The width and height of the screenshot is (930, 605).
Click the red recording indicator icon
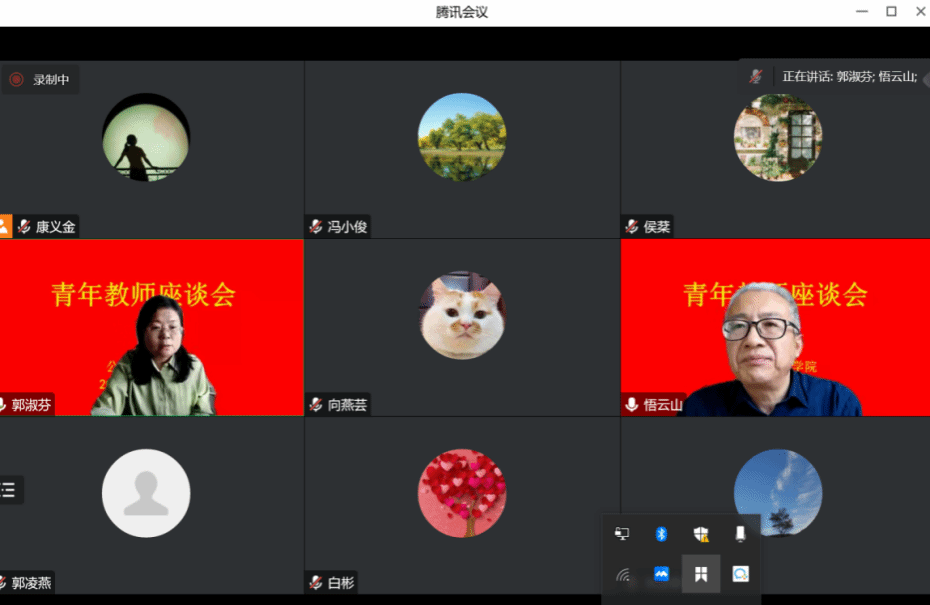(x=16, y=80)
